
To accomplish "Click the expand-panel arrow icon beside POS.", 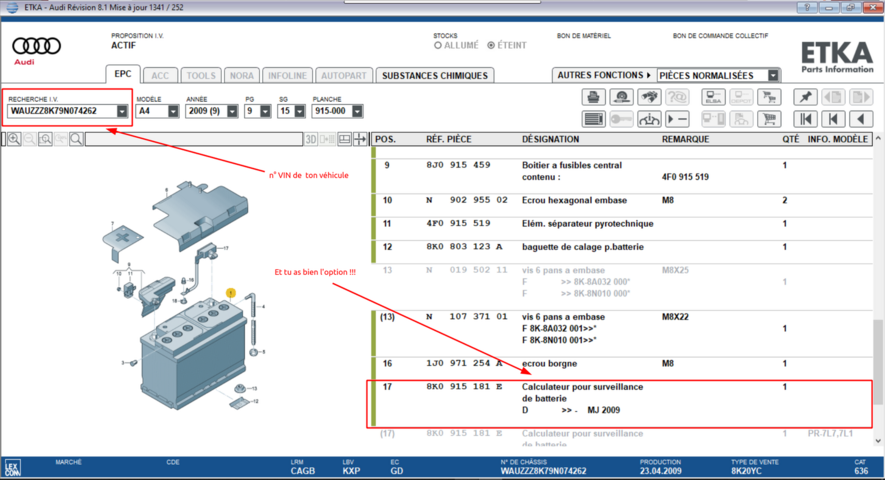I will (x=360, y=139).
